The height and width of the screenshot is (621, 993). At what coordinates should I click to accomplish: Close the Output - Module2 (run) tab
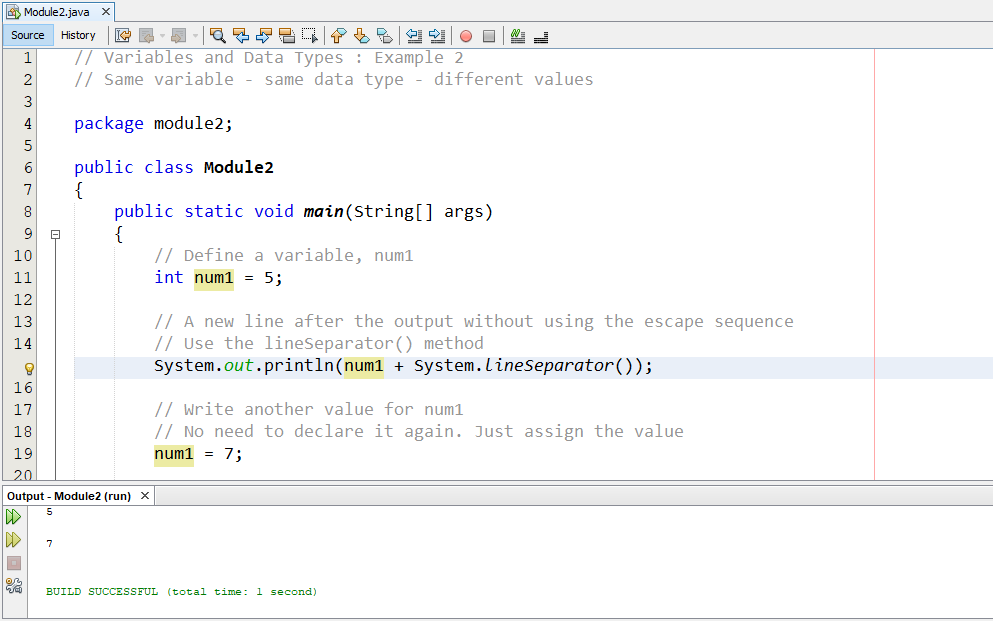[x=144, y=496]
